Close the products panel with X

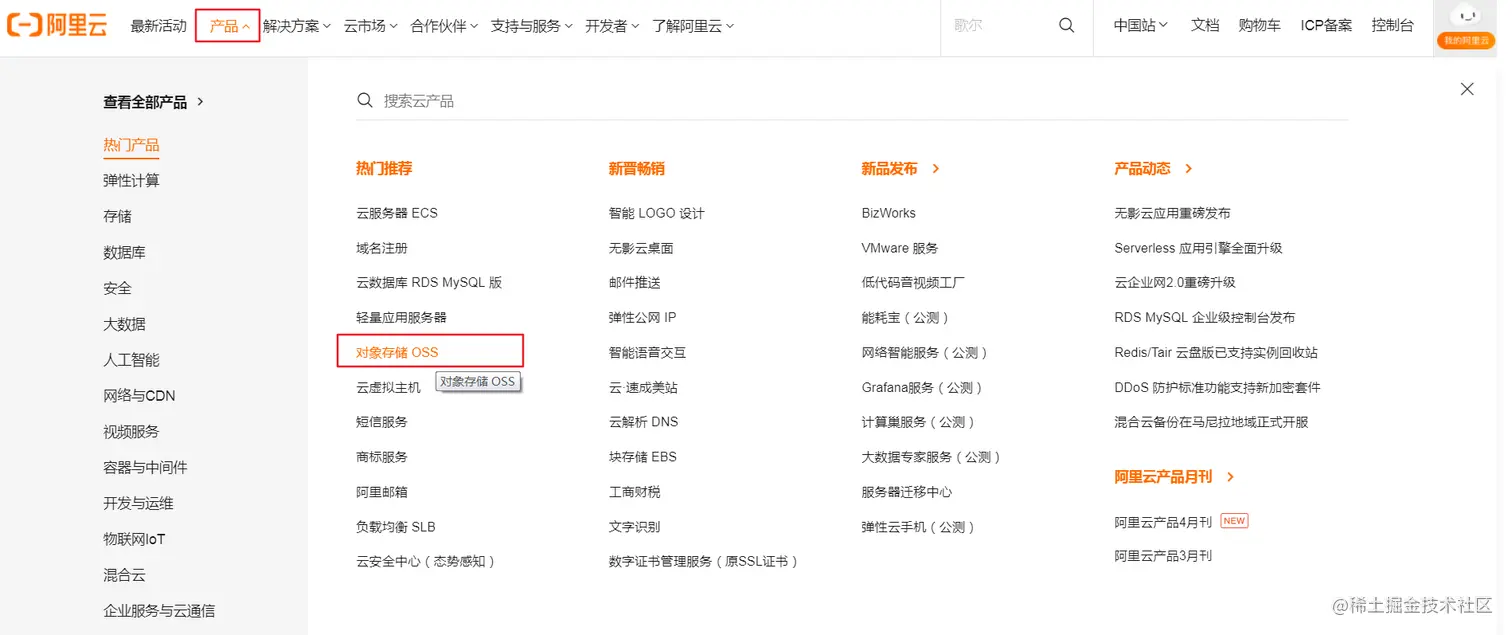coord(1467,89)
